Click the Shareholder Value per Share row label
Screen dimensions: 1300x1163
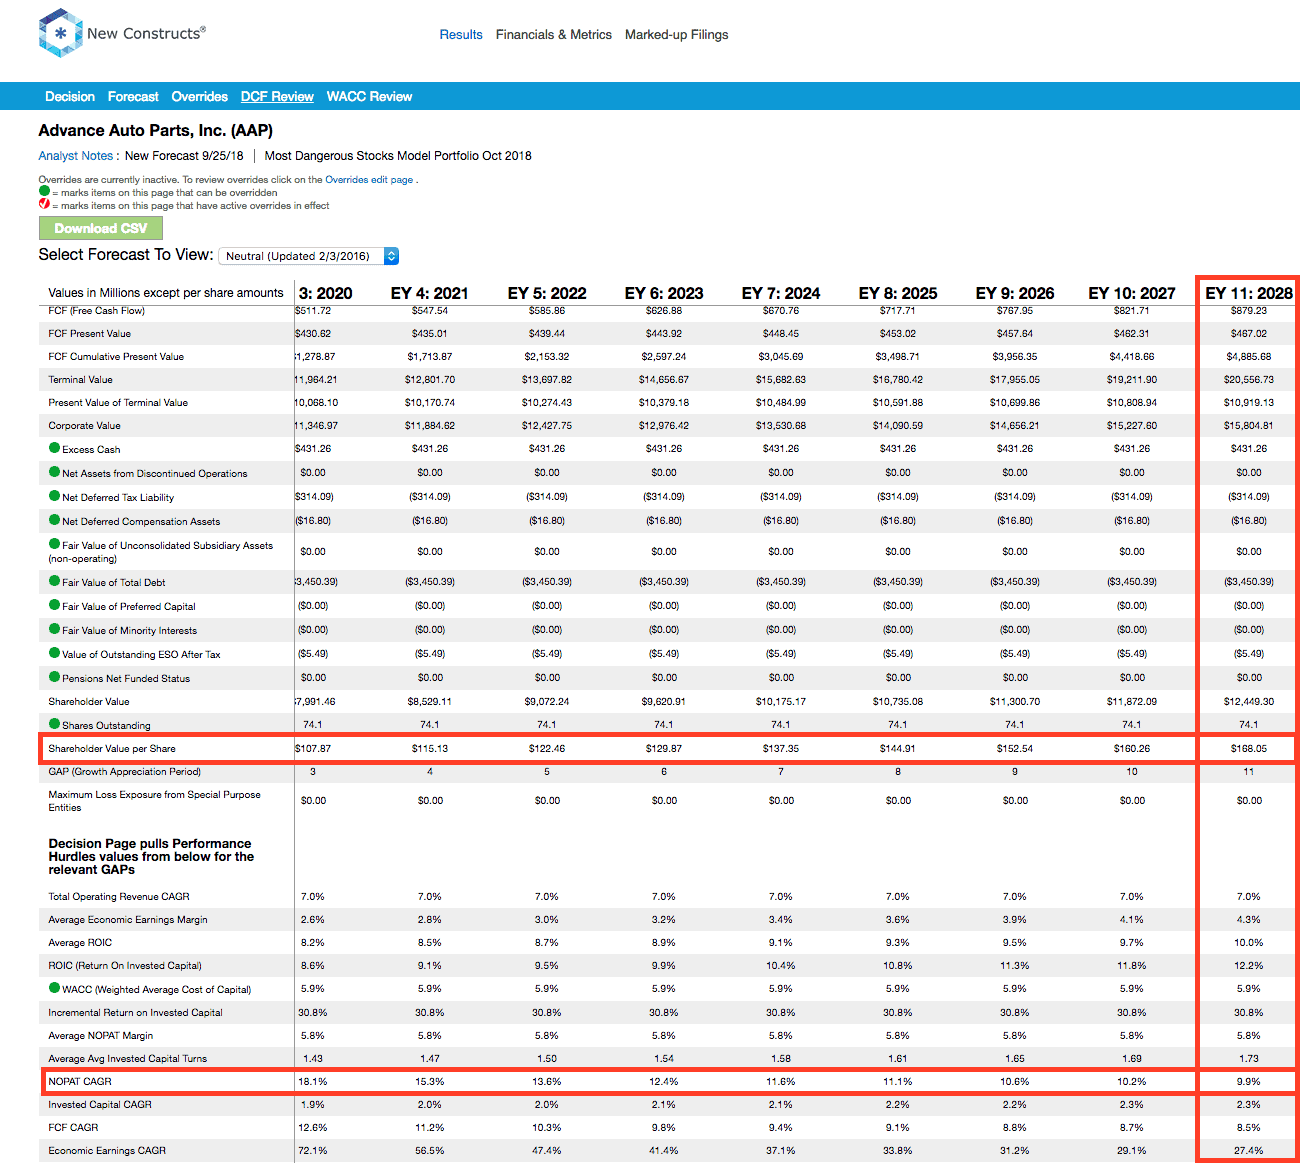point(112,748)
